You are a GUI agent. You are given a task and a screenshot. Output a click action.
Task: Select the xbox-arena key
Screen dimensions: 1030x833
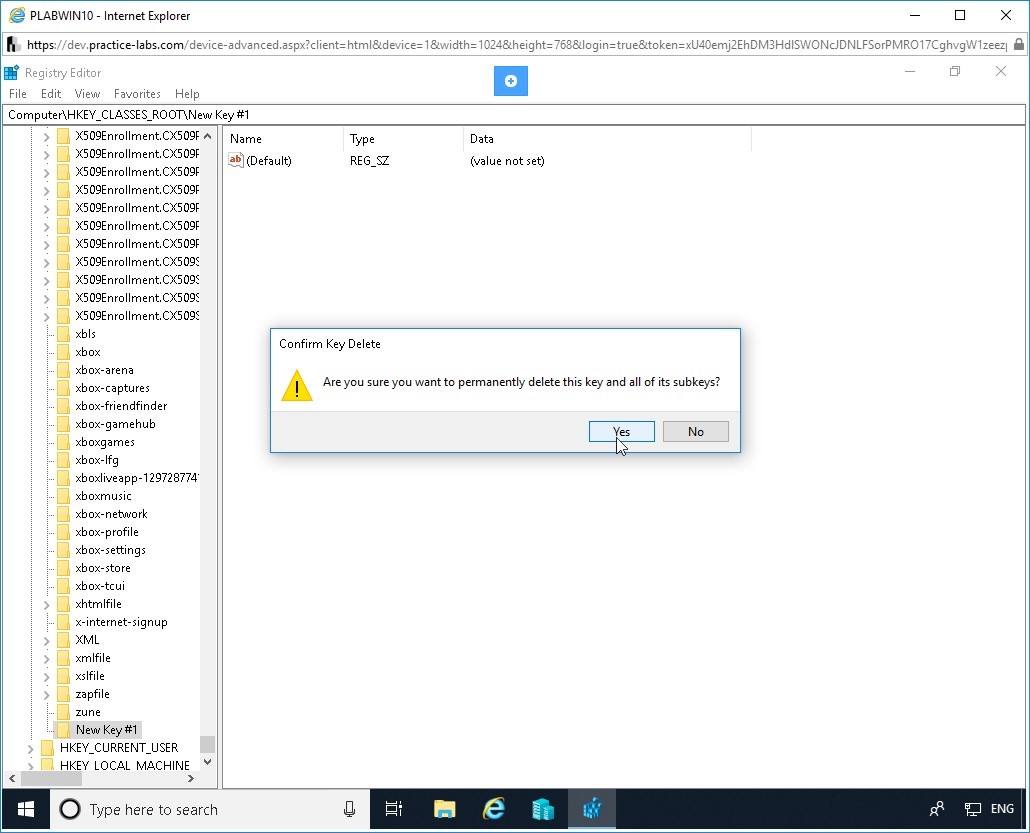(x=104, y=370)
